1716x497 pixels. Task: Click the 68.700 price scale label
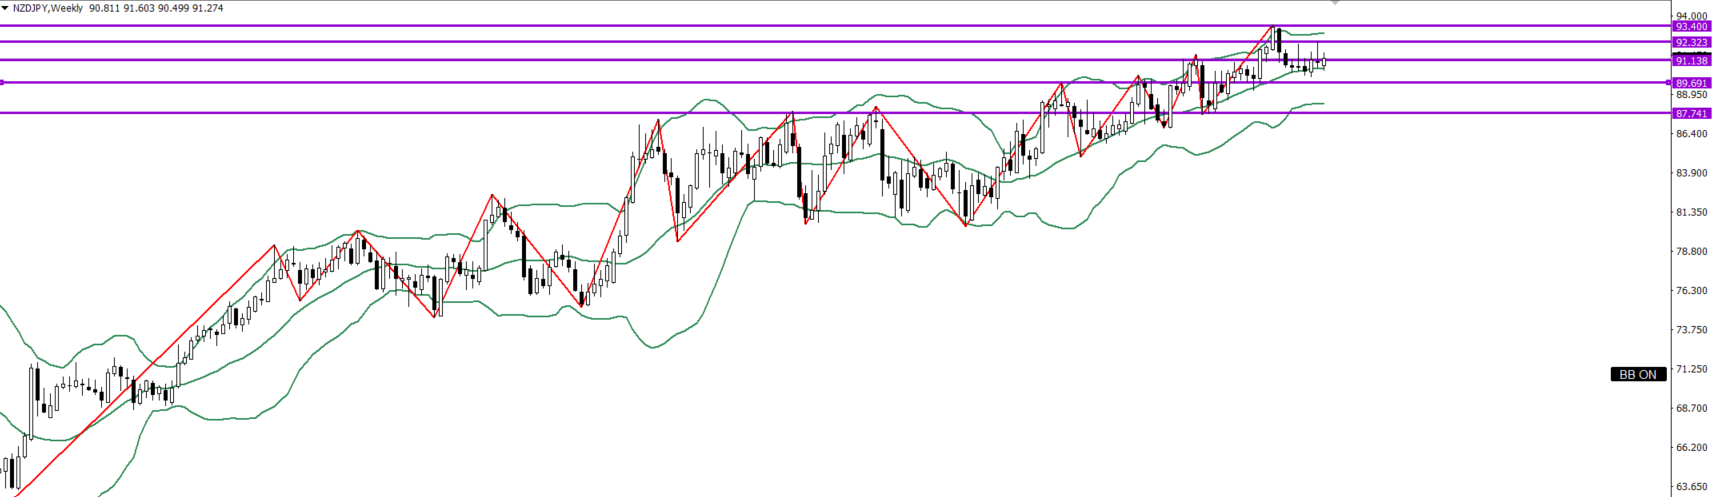[x=1691, y=408]
